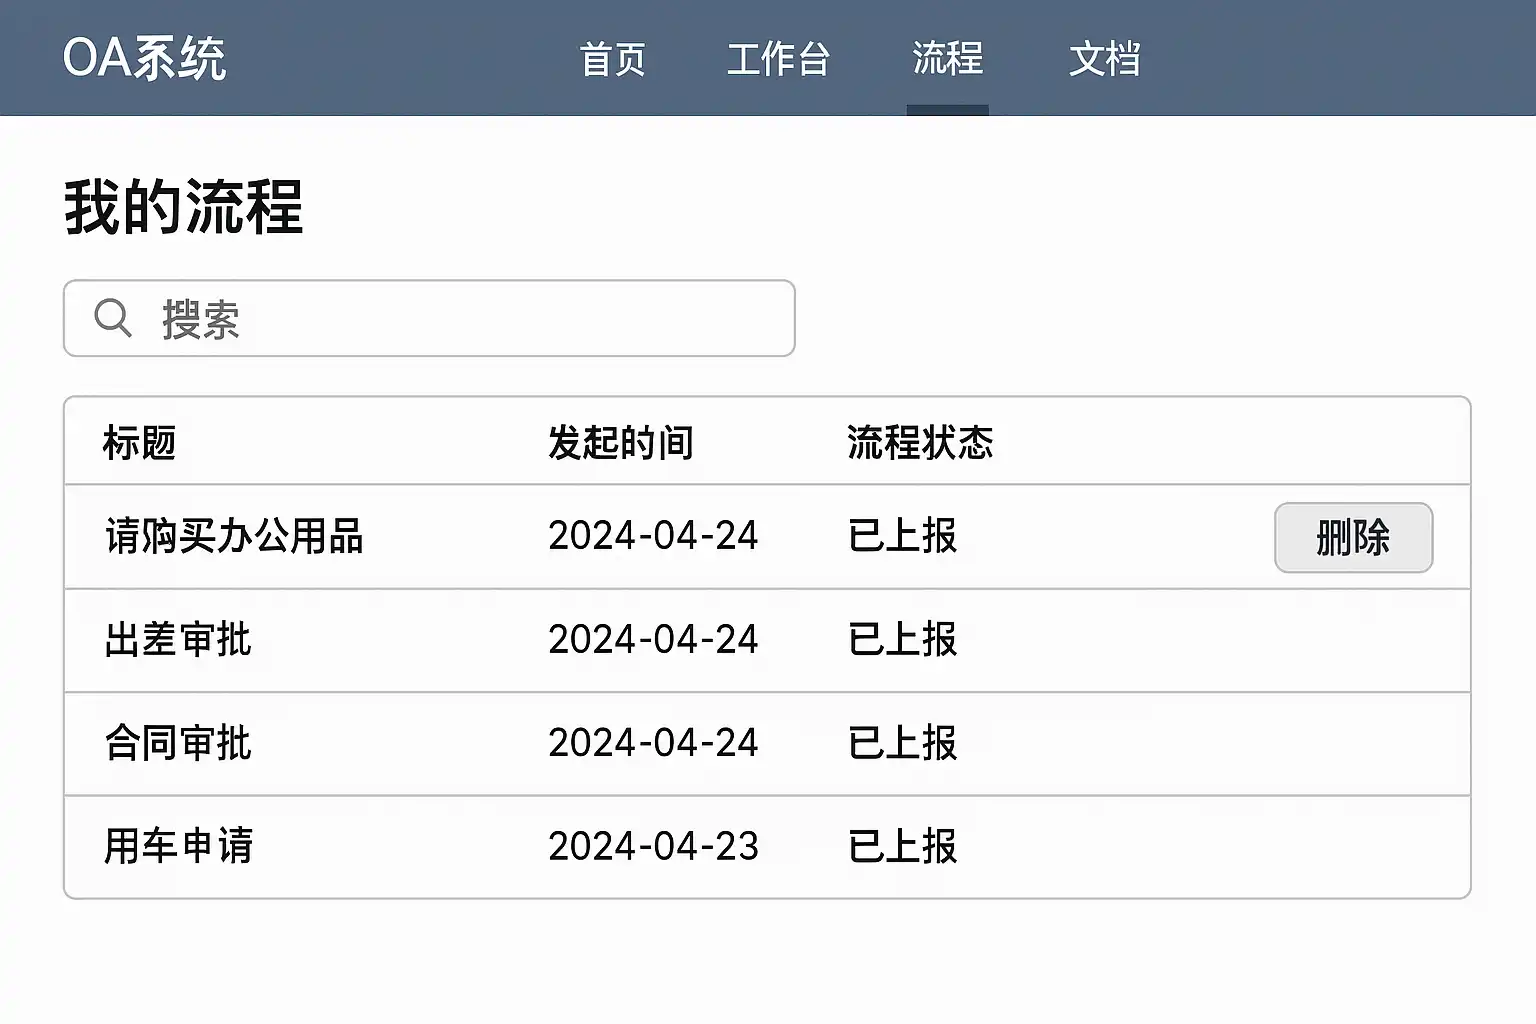Click the 2024-04-23 date cell
The image size is (1536, 1024).
click(x=653, y=846)
